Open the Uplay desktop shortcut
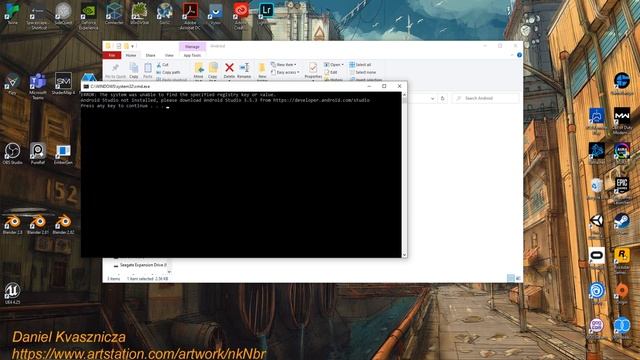Image resolution: width=640 pixels, height=360 pixels. 596,293
